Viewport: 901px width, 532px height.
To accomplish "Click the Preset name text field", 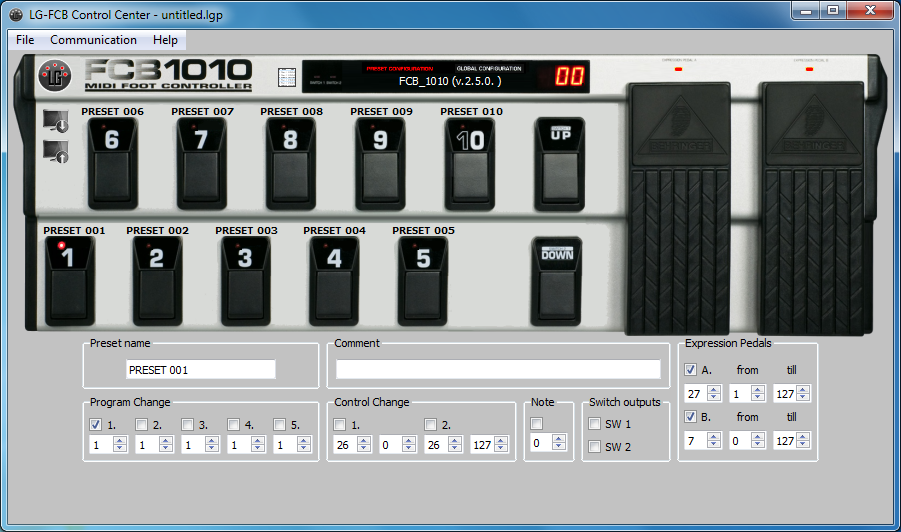I will pos(200,370).
